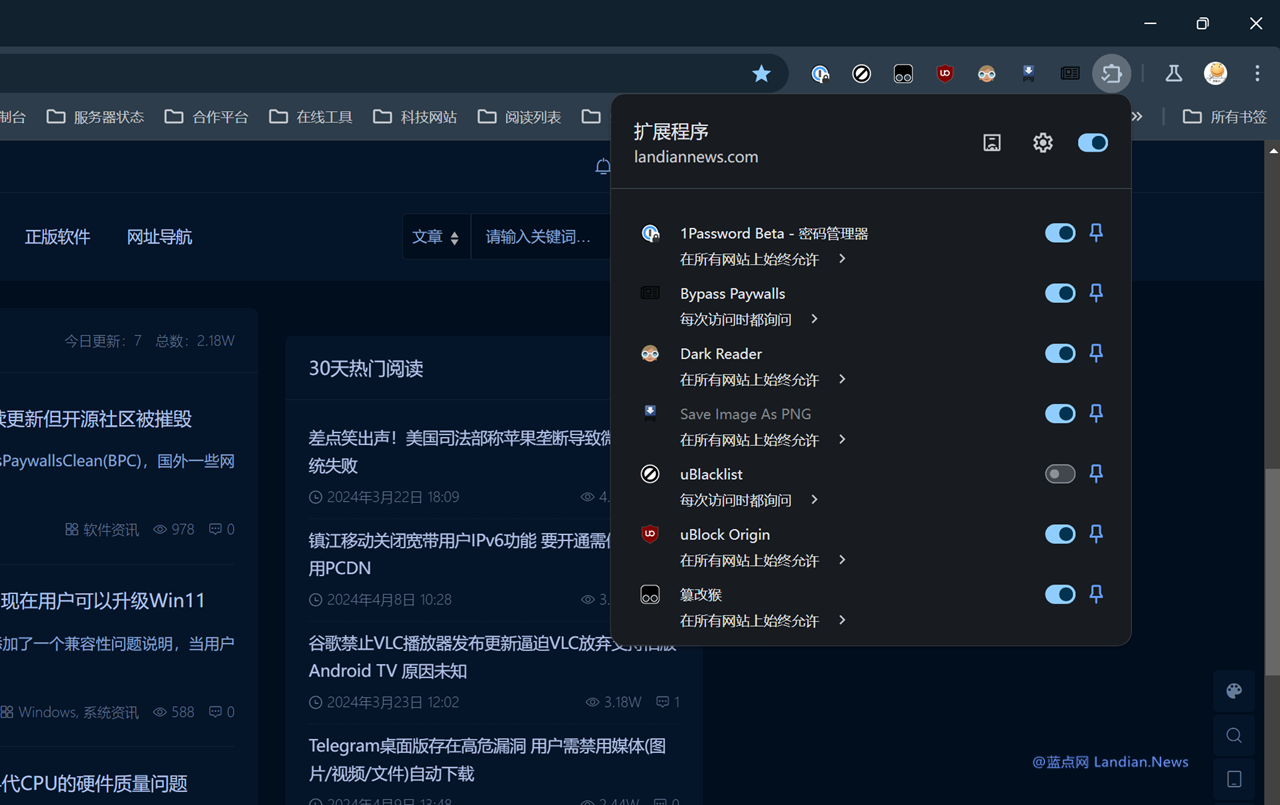Screen dimensions: 1280x805
Task: Toggle Save Image As PNG site access
Action: click(x=1060, y=413)
